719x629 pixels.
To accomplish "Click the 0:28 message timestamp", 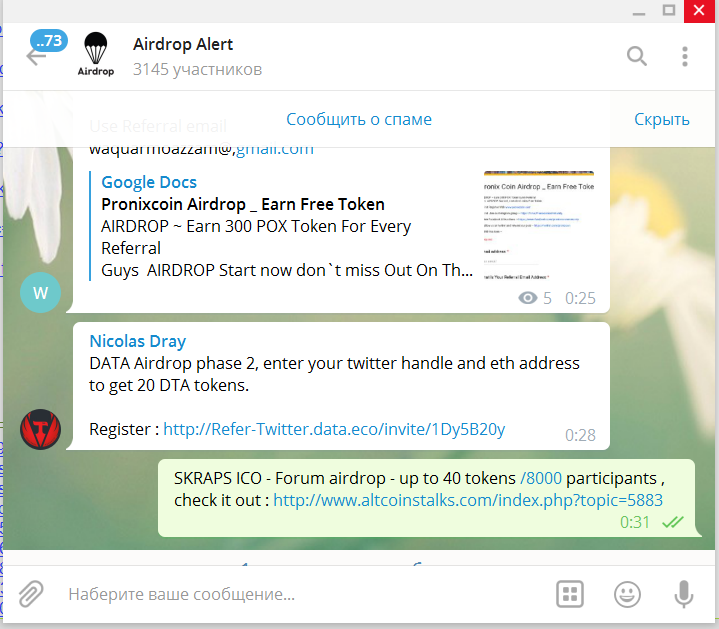I will coord(580,435).
